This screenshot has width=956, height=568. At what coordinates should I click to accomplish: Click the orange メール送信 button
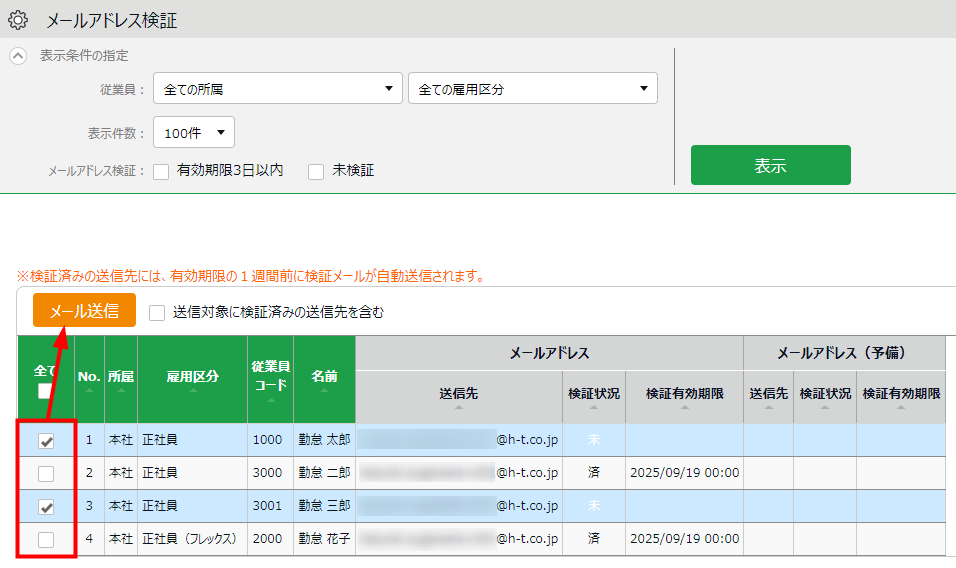click(84, 310)
